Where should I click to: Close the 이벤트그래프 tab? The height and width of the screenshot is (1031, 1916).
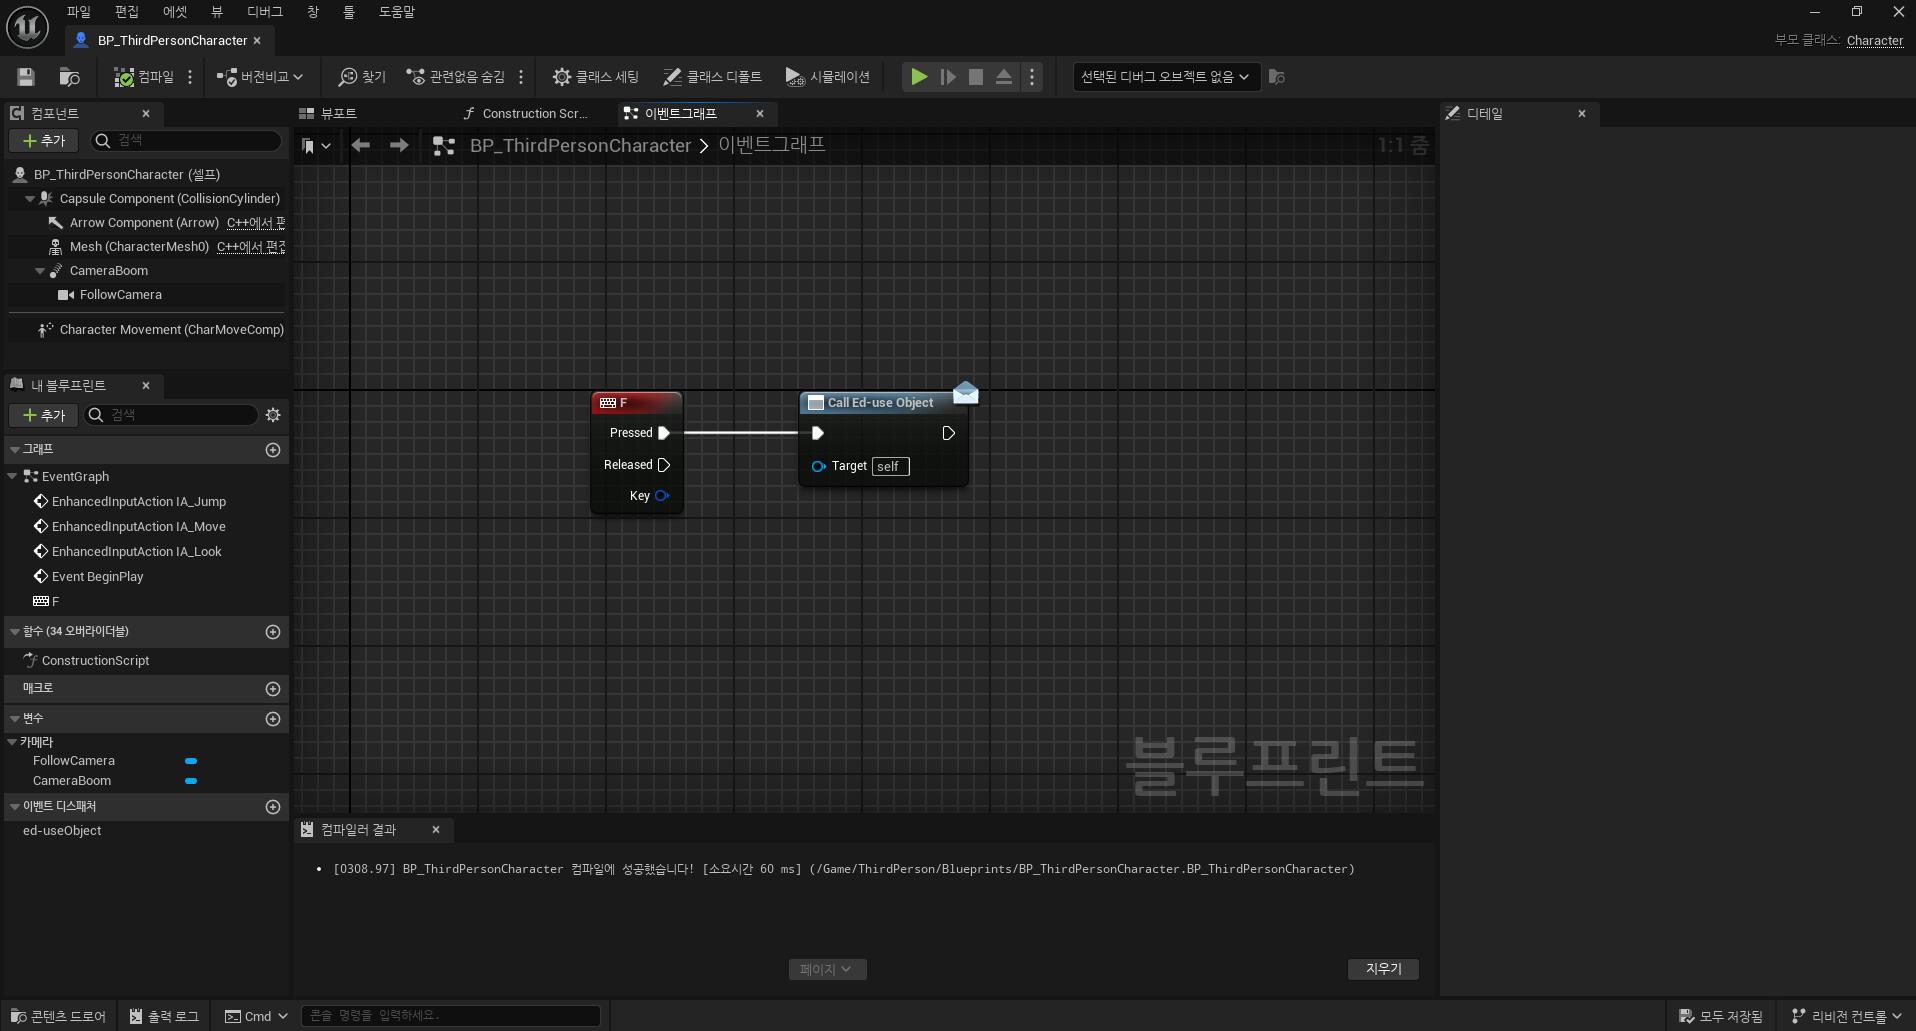pyautogui.click(x=760, y=114)
